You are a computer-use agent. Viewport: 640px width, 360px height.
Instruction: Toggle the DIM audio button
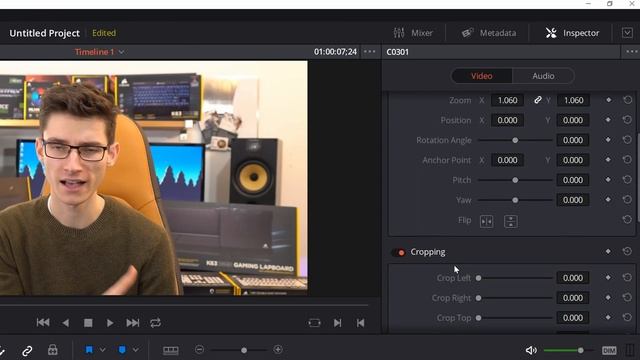609,350
